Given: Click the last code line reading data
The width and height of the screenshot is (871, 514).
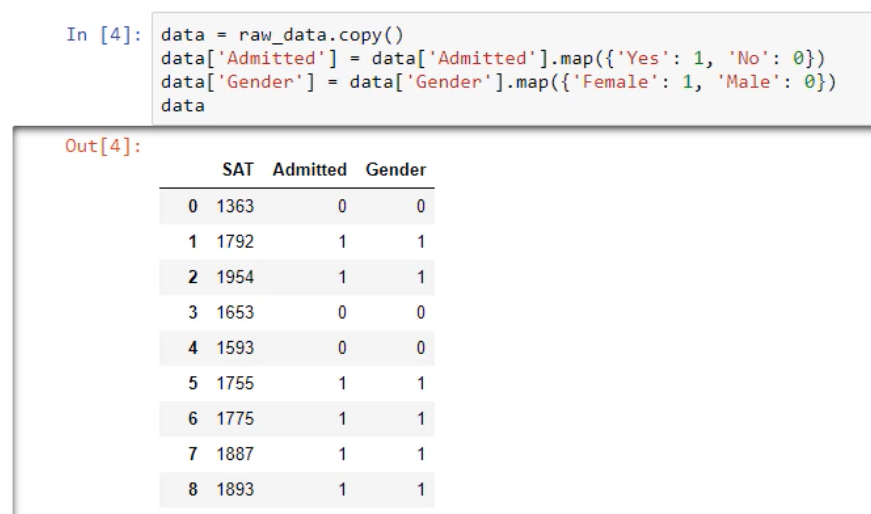Looking at the screenshot, I should 181,104.
